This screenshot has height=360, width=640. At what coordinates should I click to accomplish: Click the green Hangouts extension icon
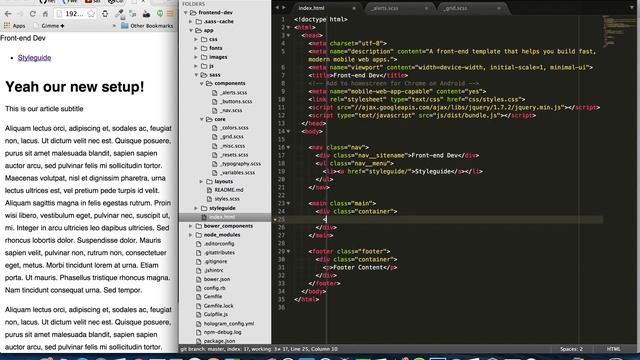click(160, 13)
